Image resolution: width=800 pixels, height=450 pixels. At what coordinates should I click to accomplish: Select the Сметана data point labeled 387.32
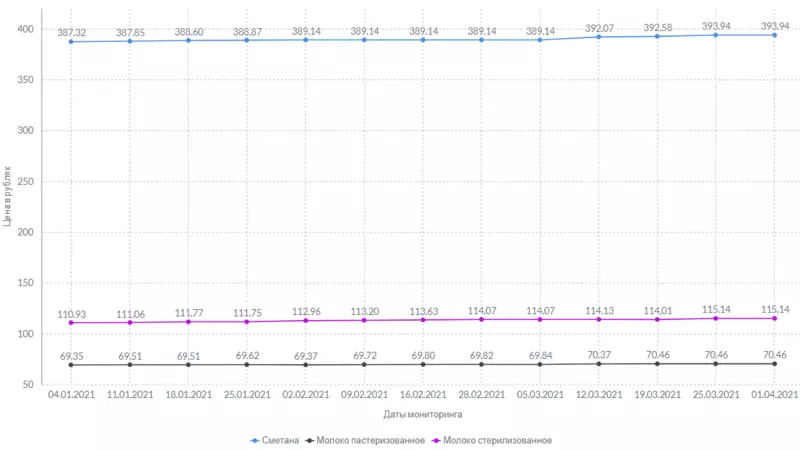tap(71, 42)
